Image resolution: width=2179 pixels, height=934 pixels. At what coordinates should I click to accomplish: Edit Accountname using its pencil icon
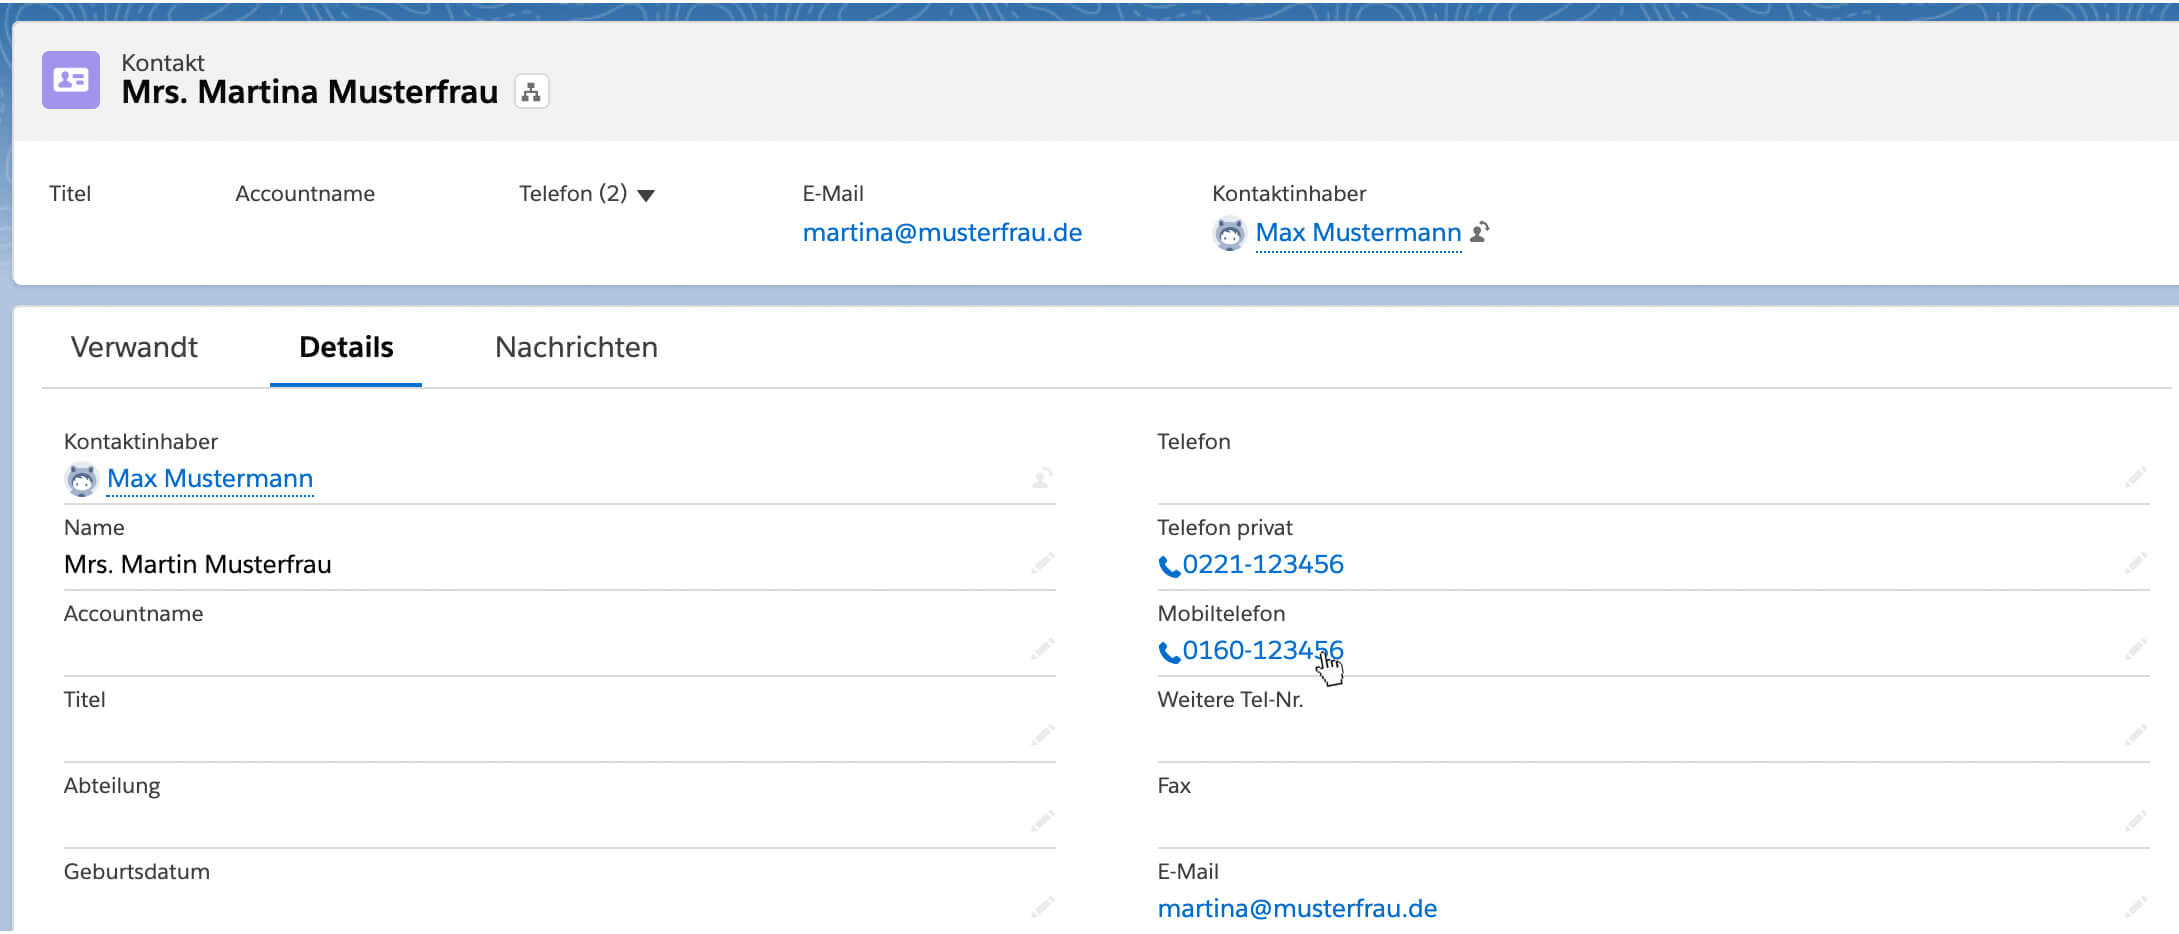[1042, 650]
